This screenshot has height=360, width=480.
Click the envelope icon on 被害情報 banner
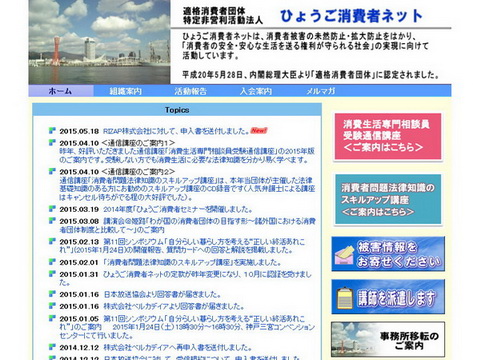point(344,255)
